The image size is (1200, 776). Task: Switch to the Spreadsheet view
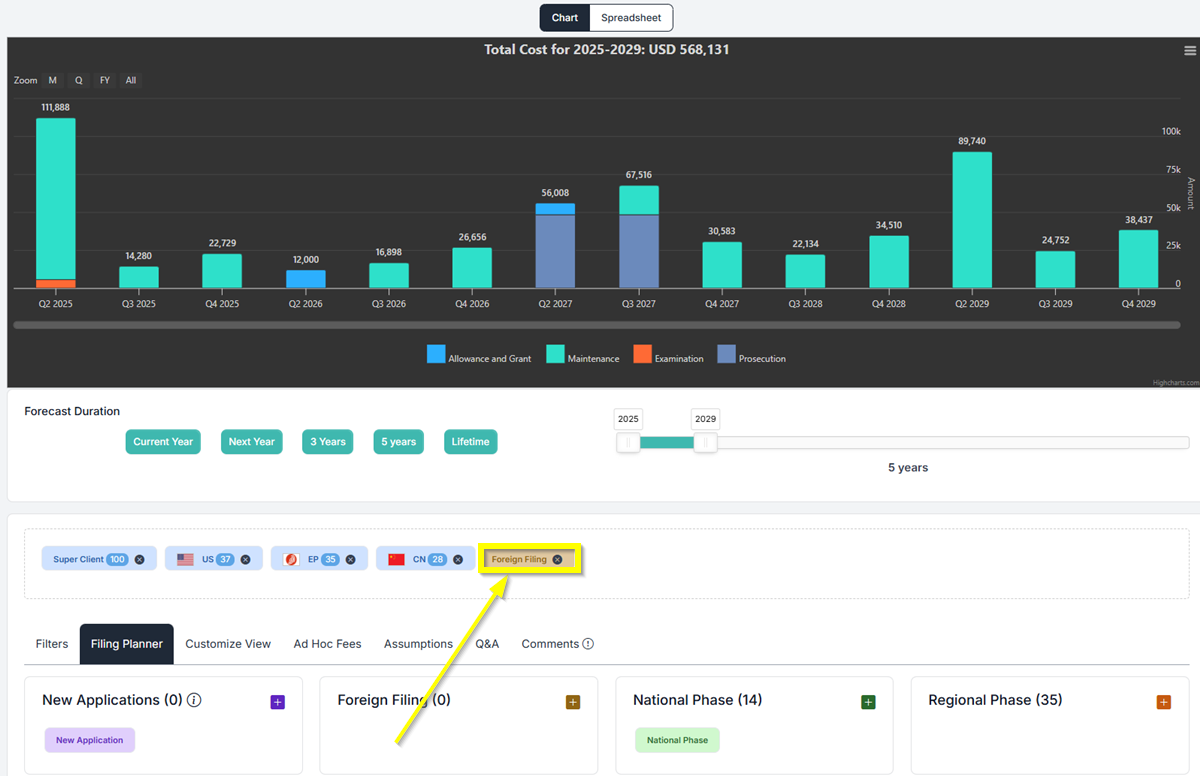631,18
